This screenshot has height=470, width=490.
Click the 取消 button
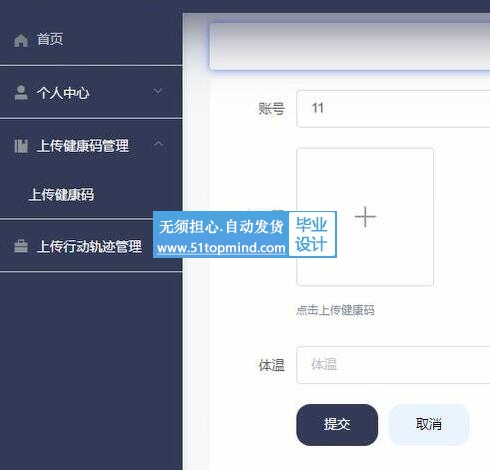tap(429, 425)
